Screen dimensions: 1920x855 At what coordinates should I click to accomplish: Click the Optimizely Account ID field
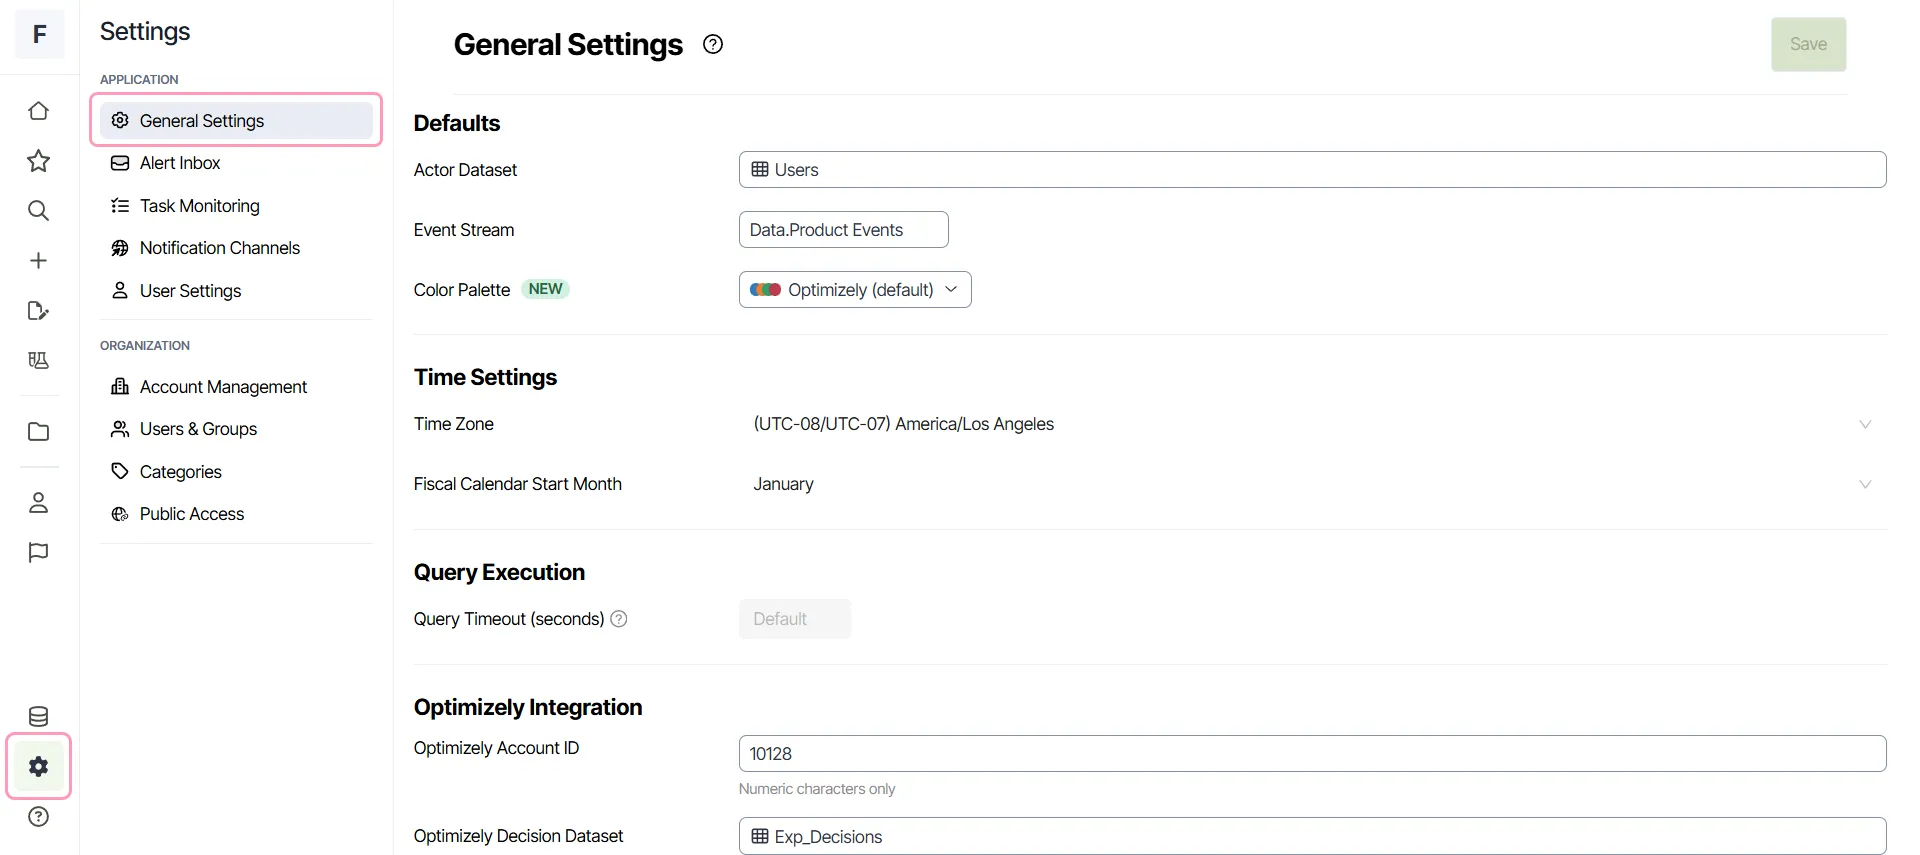(x=1312, y=754)
